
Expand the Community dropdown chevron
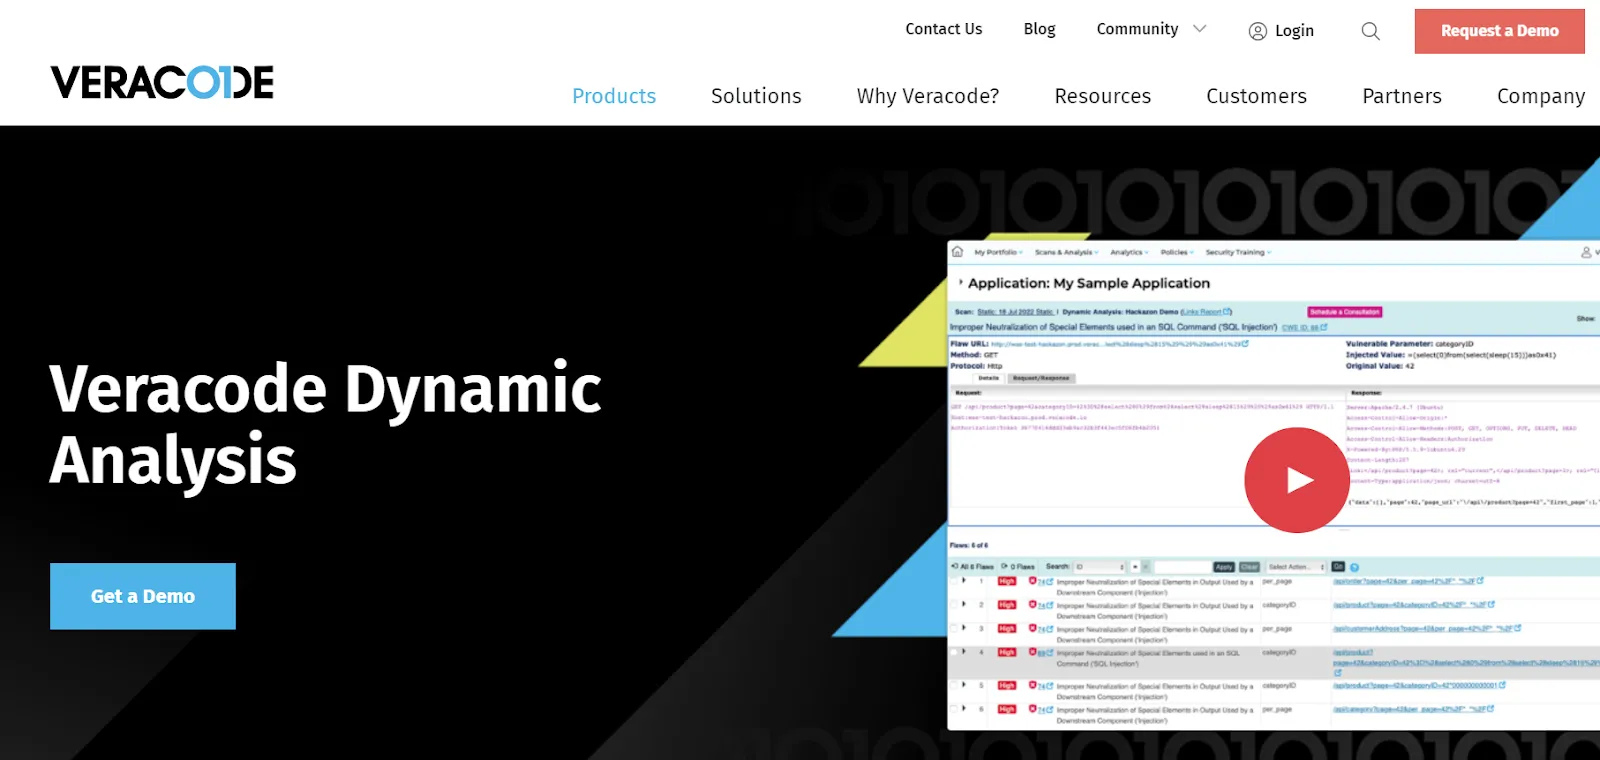[1200, 29]
